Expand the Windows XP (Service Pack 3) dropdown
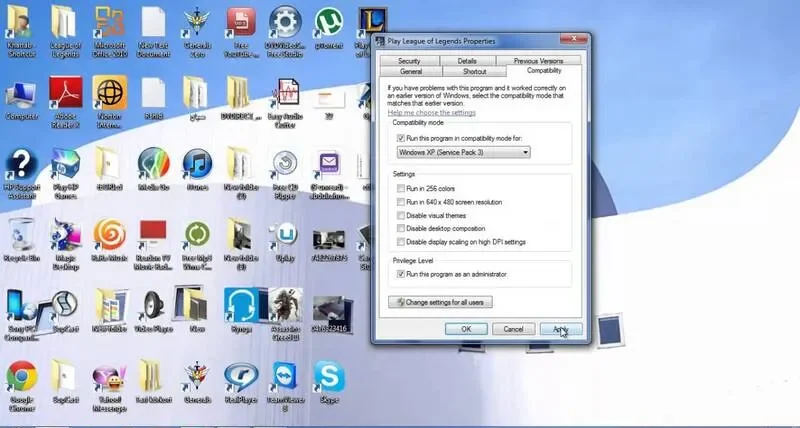The height and width of the screenshot is (428, 800). [463, 152]
